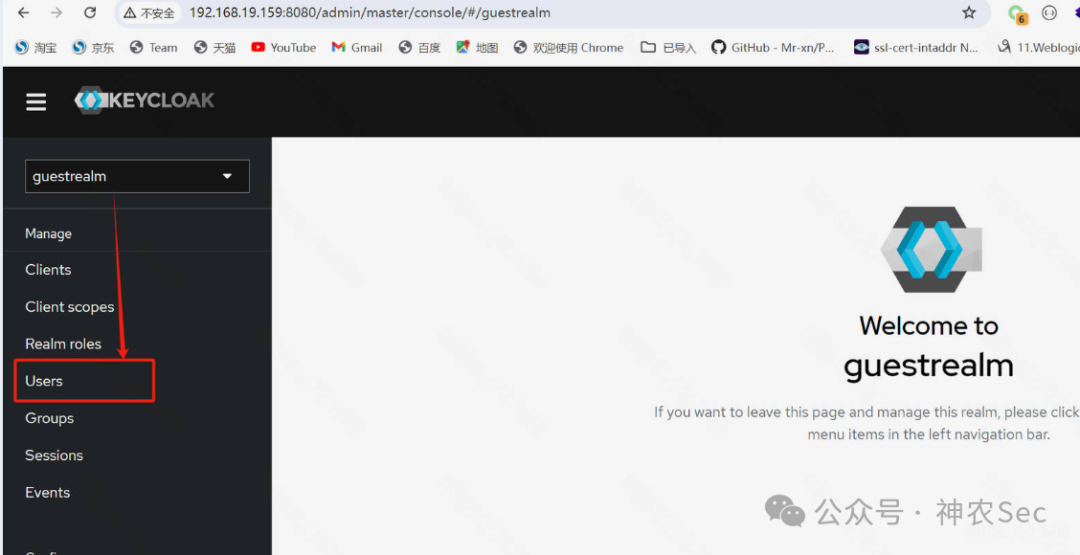Image resolution: width=1080 pixels, height=555 pixels.
Task: Open Clients in the sidebar
Action: pyautogui.click(x=48, y=270)
